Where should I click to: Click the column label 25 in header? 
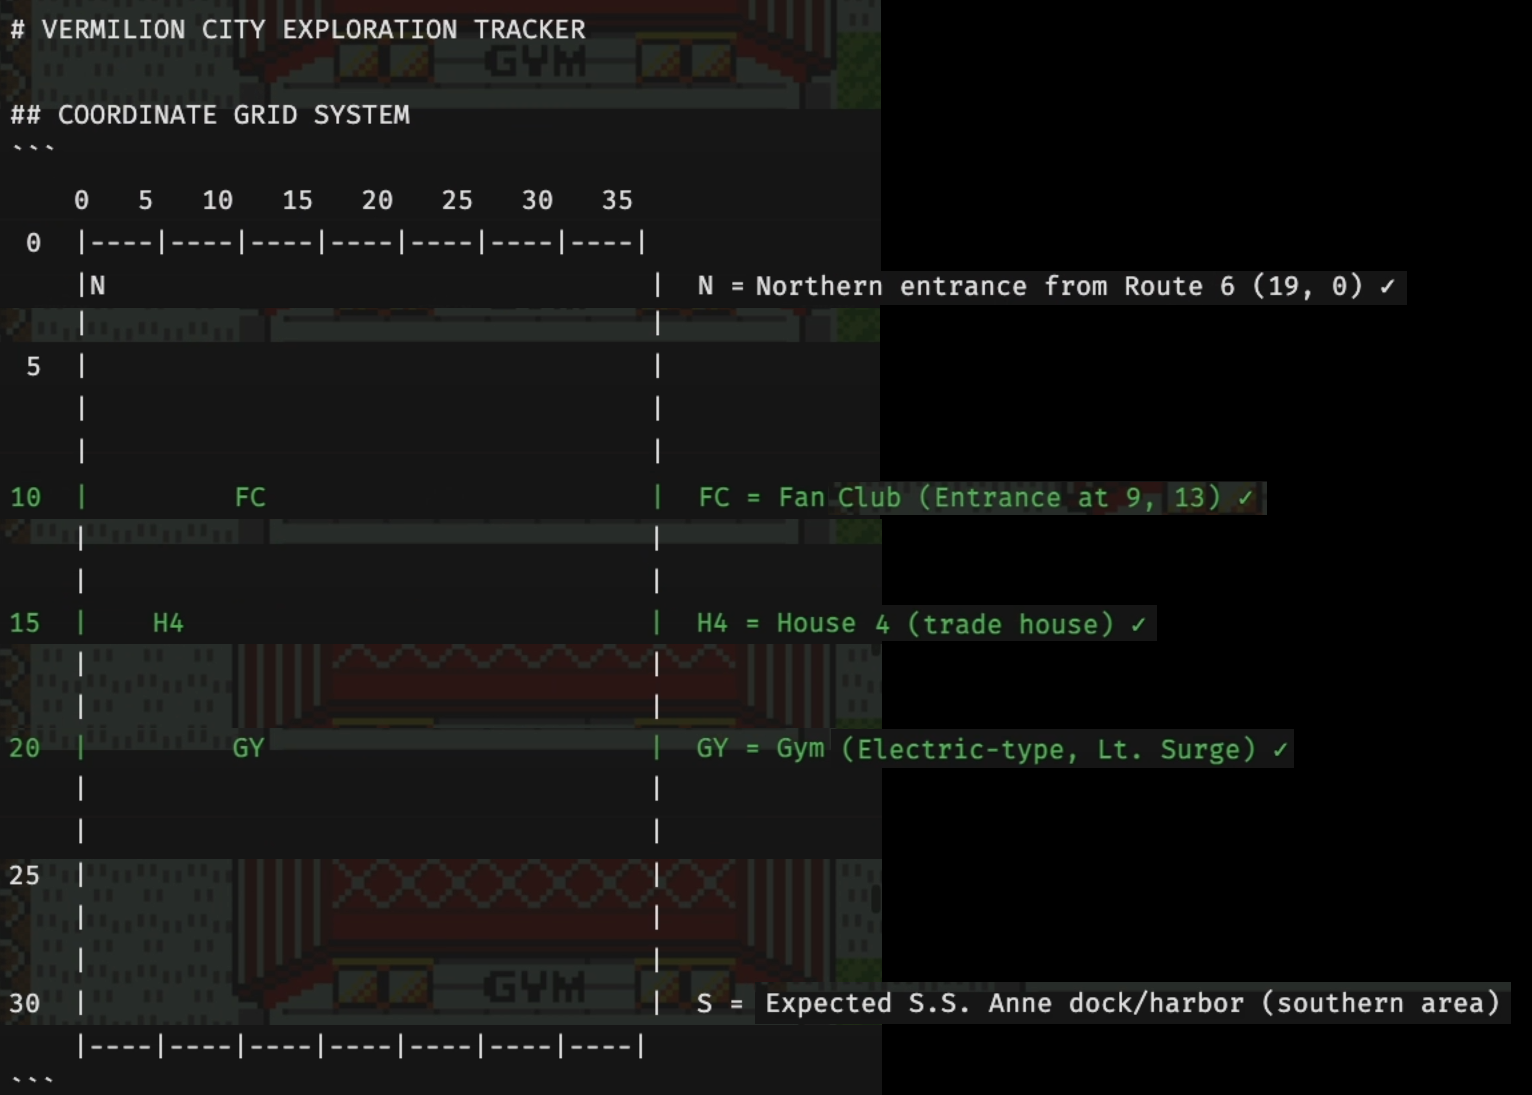pos(457,200)
